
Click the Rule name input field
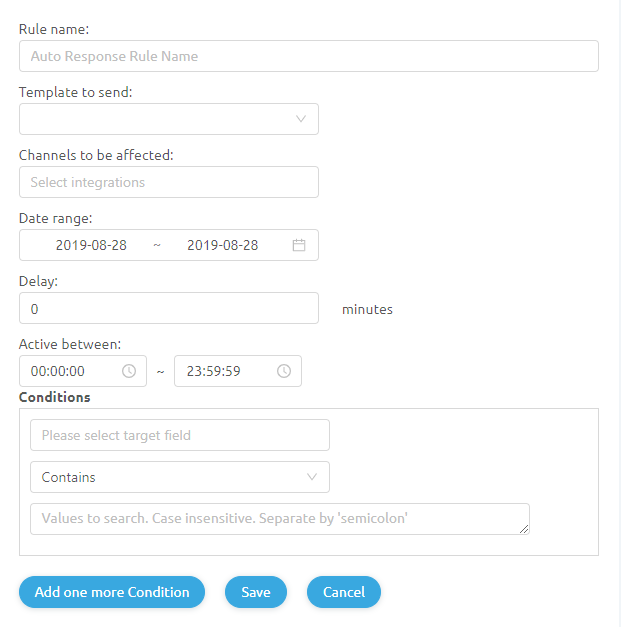308,56
